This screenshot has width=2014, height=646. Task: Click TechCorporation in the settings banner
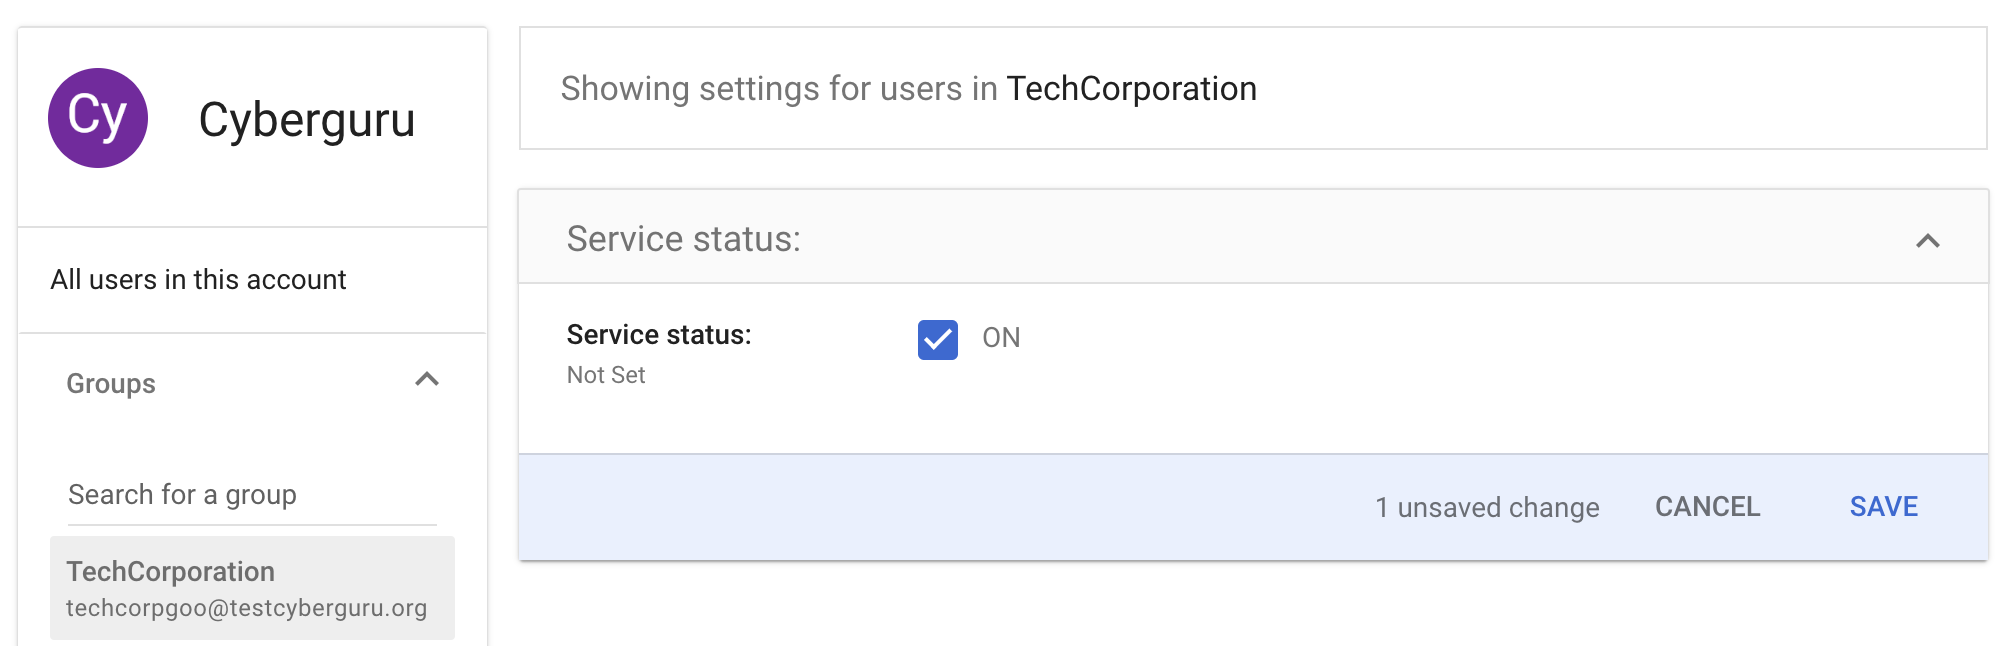pyautogui.click(x=1131, y=89)
